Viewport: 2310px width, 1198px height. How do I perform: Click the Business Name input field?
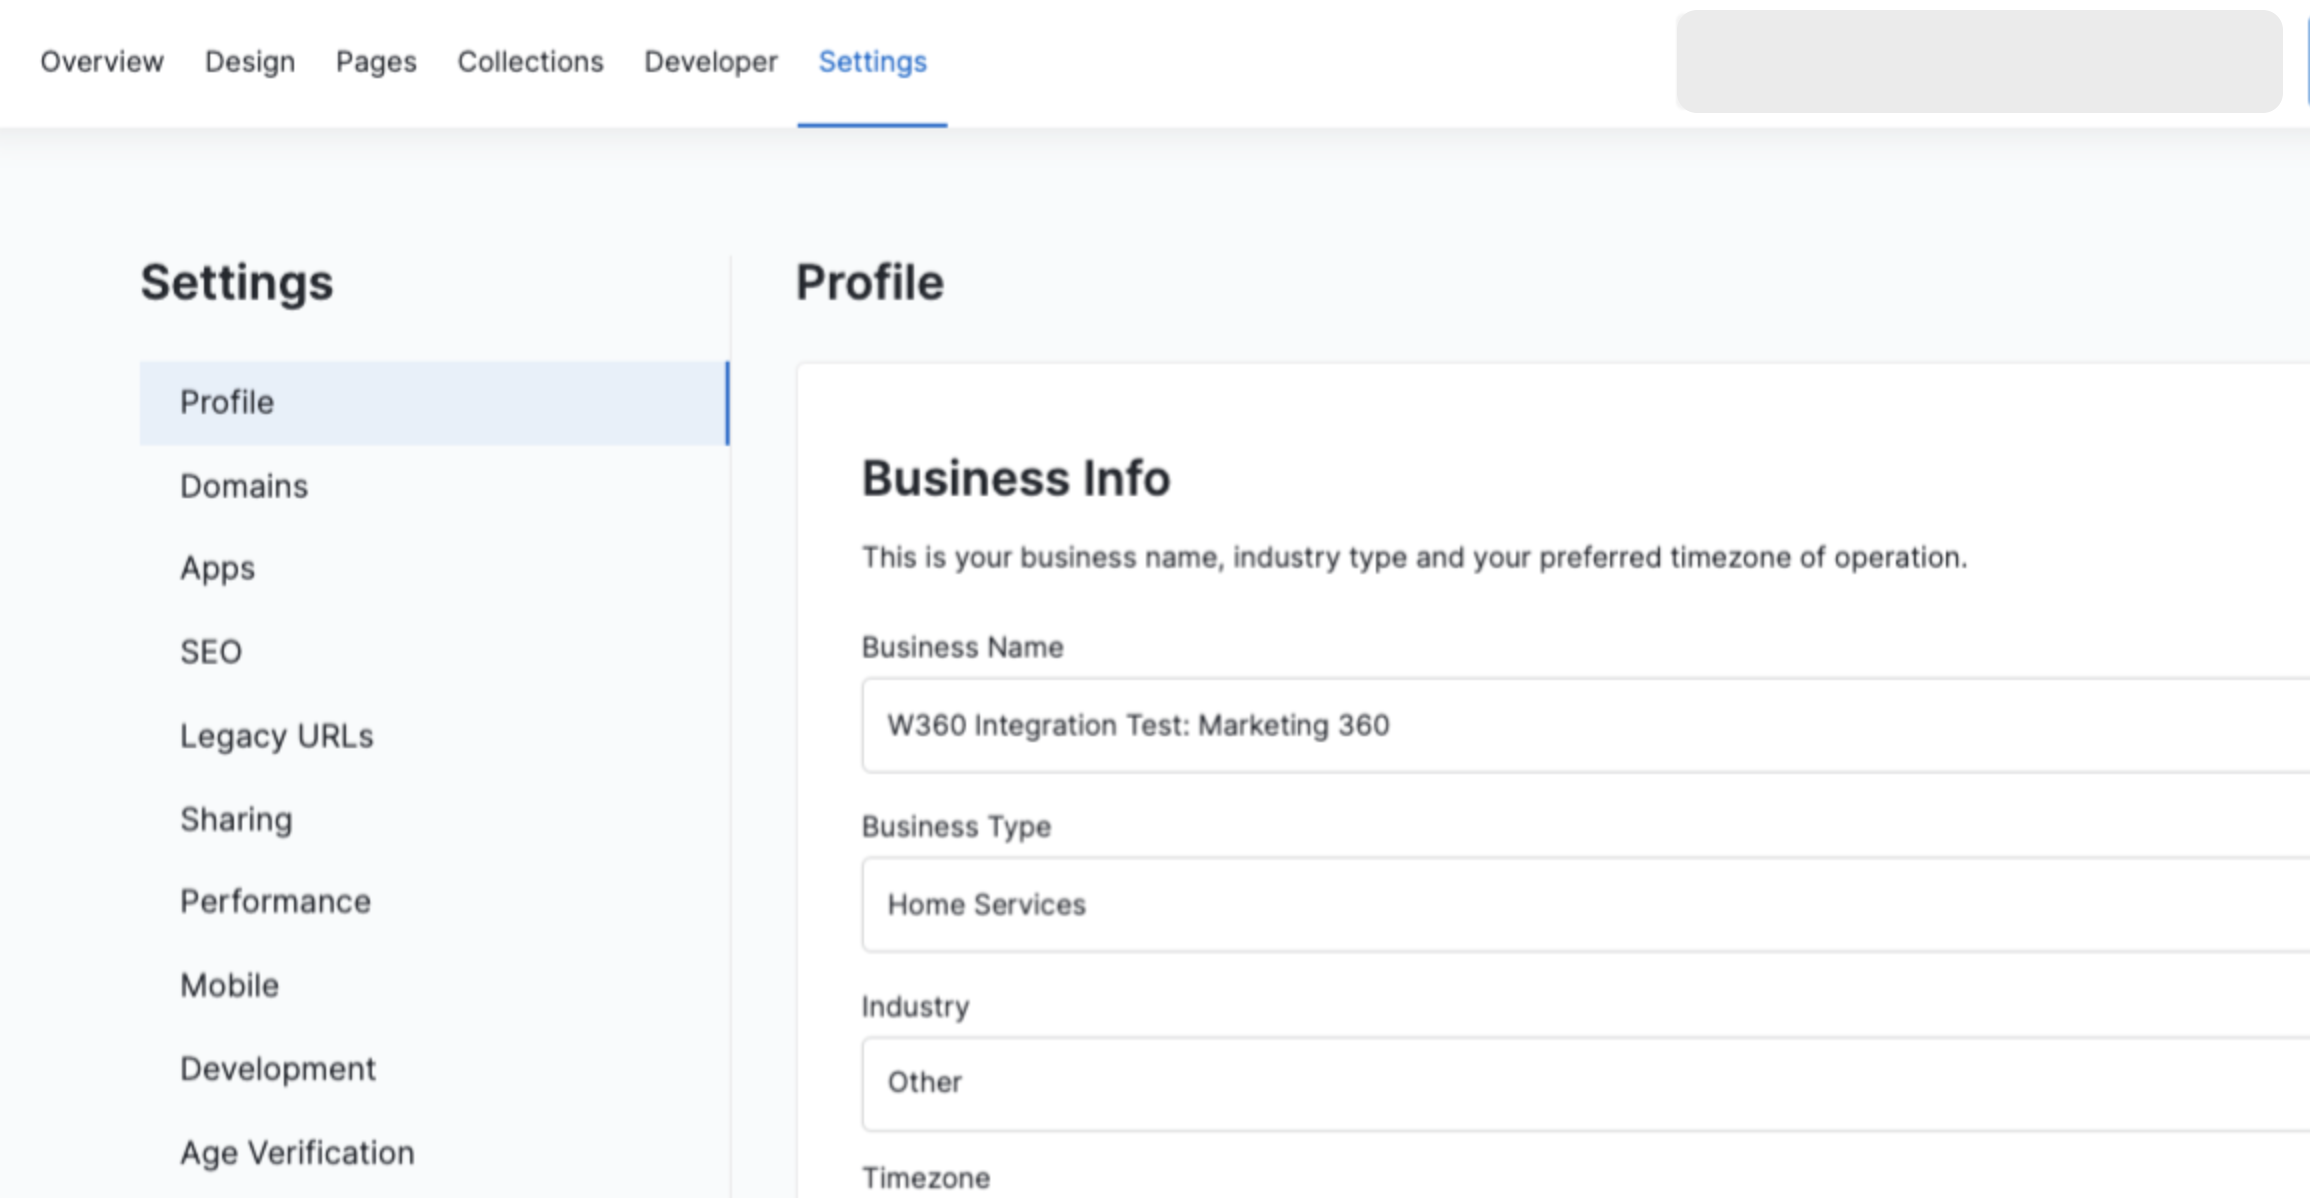click(1580, 725)
